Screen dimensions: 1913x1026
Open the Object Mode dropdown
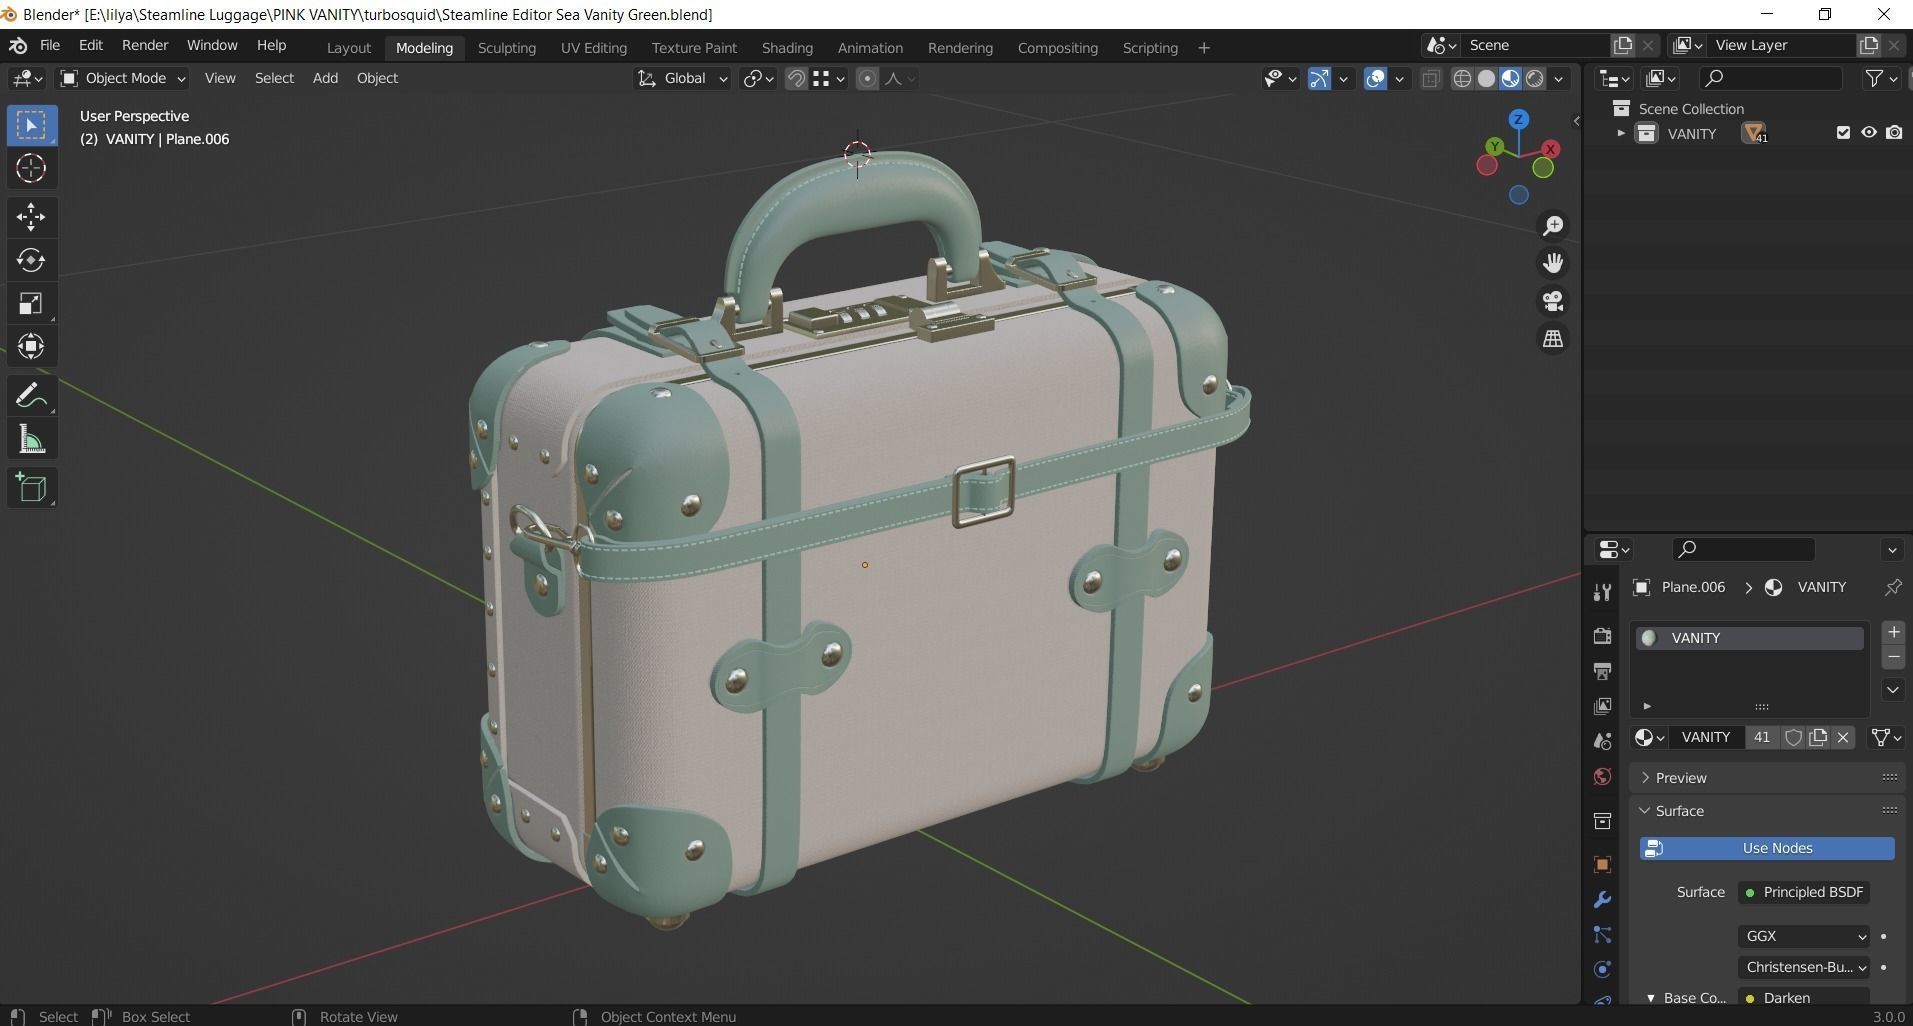tap(123, 78)
